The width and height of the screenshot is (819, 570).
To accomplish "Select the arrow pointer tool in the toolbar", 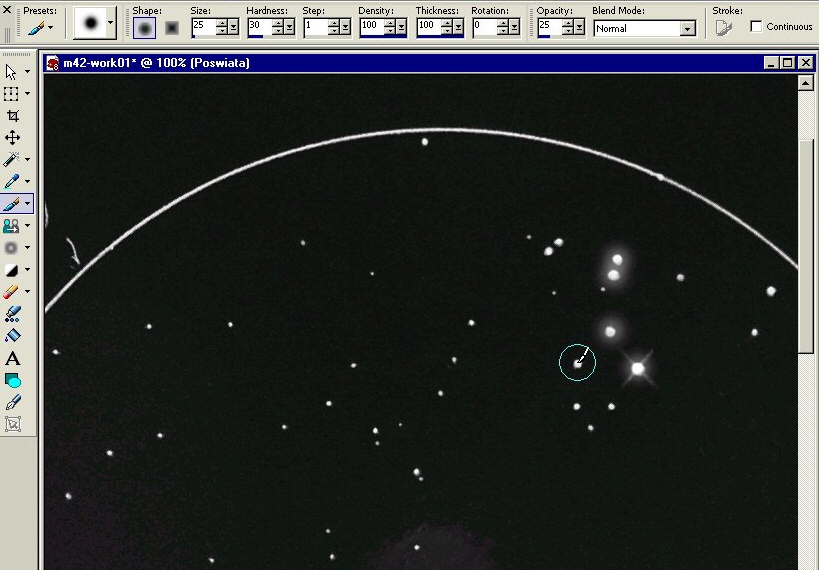I will click(x=11, y=72).
